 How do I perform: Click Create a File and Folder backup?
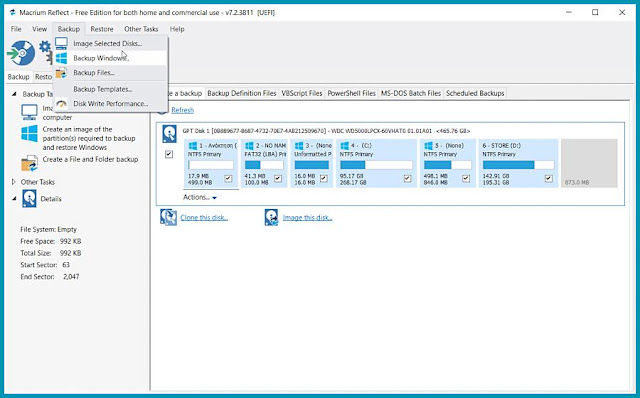click(x=90, y=159)
